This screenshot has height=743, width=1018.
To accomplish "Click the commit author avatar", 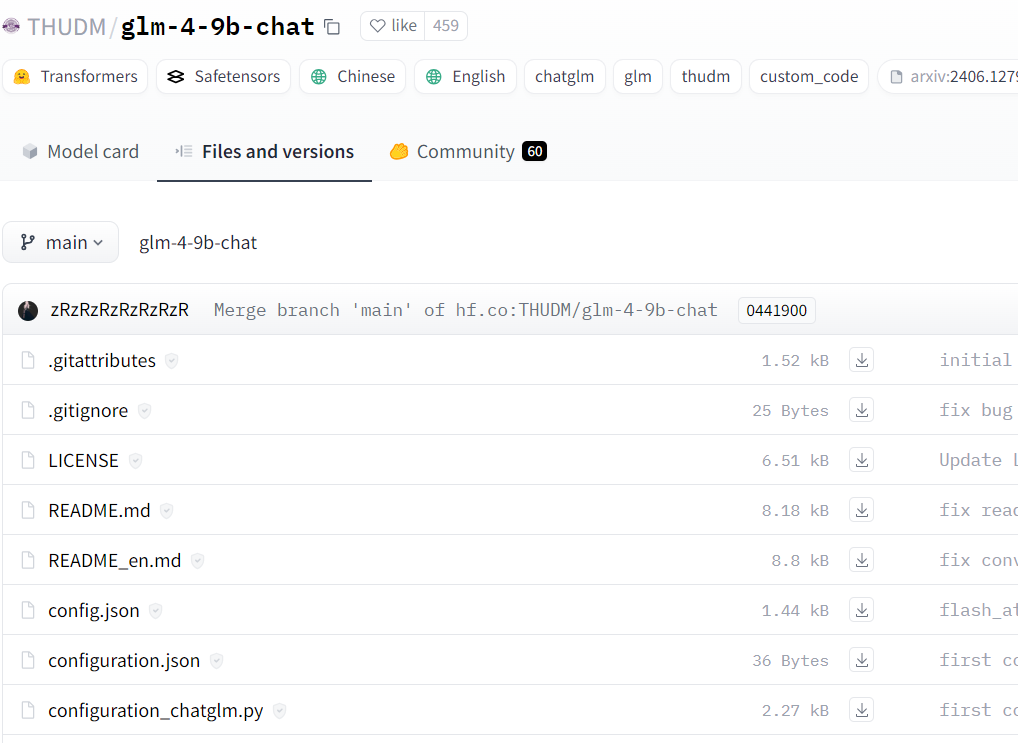I will (28, 310).
